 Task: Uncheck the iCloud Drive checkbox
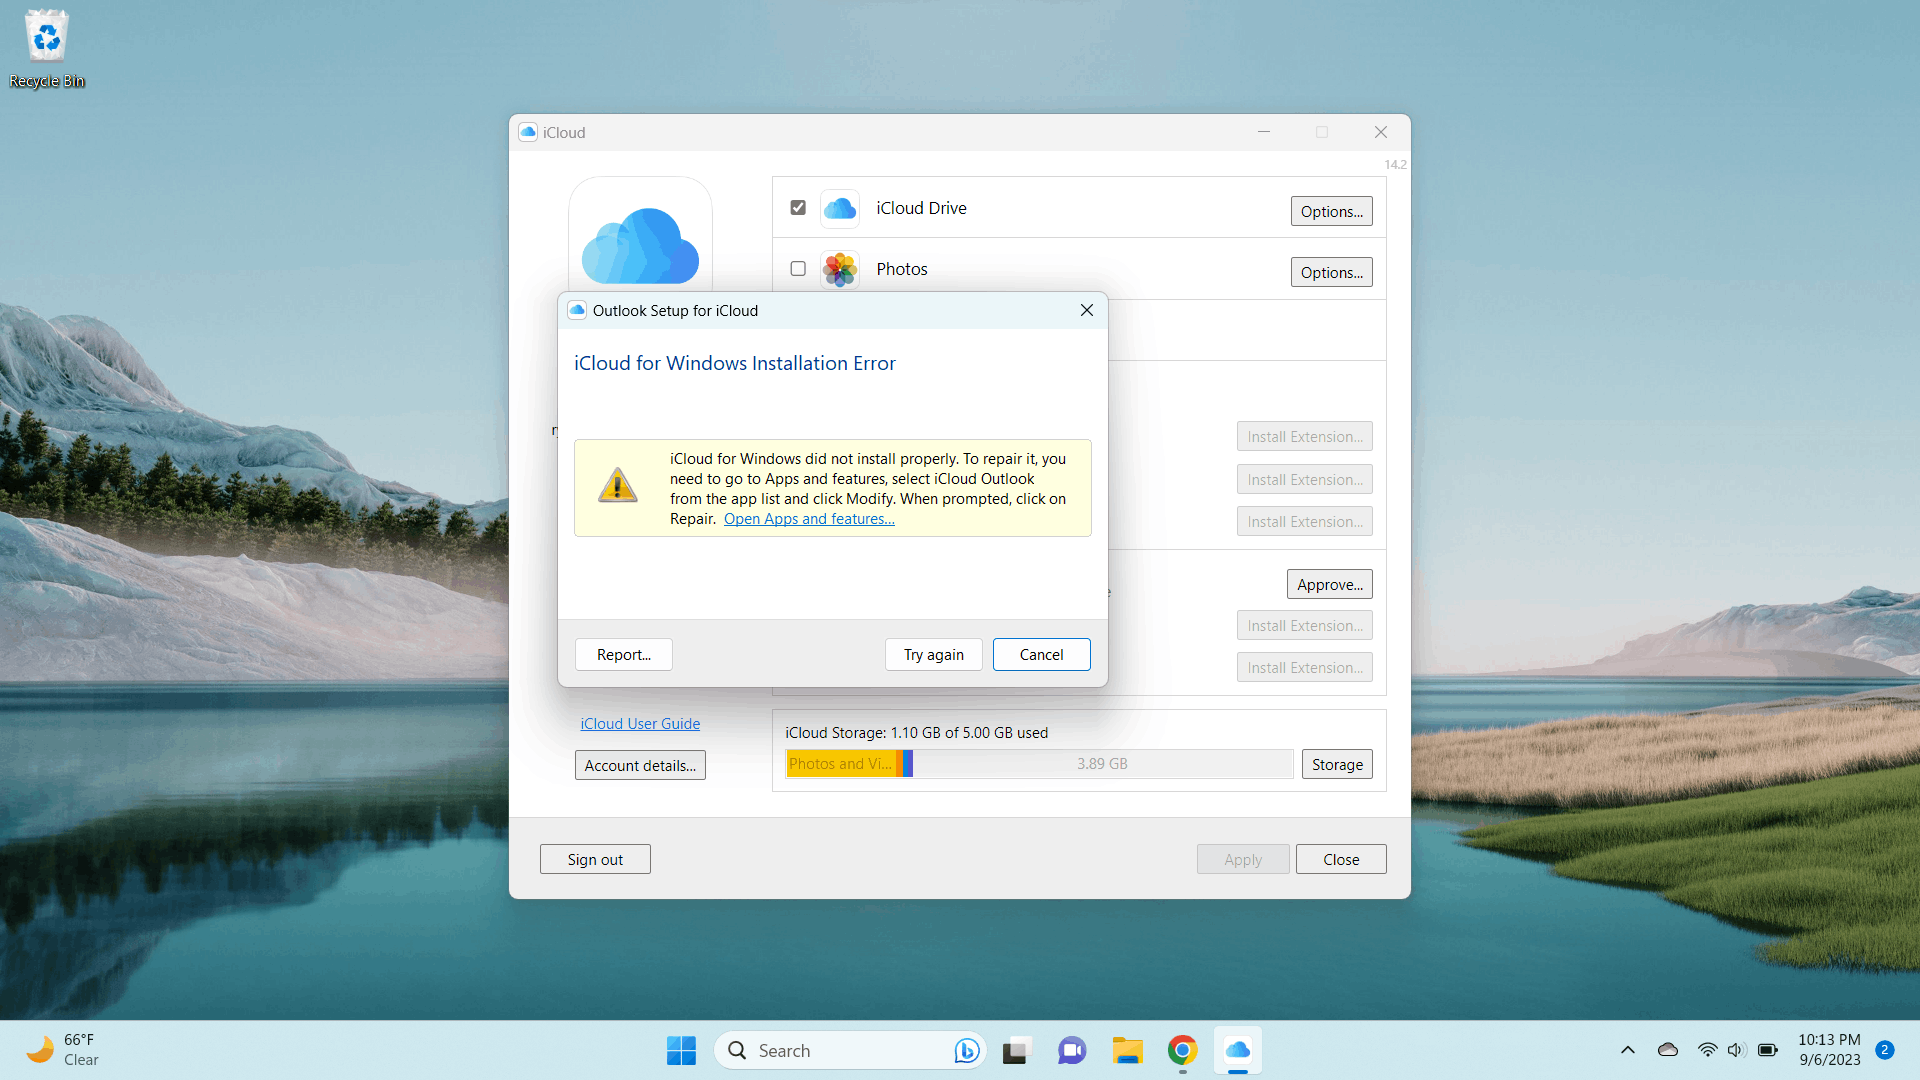click(798, 208)
